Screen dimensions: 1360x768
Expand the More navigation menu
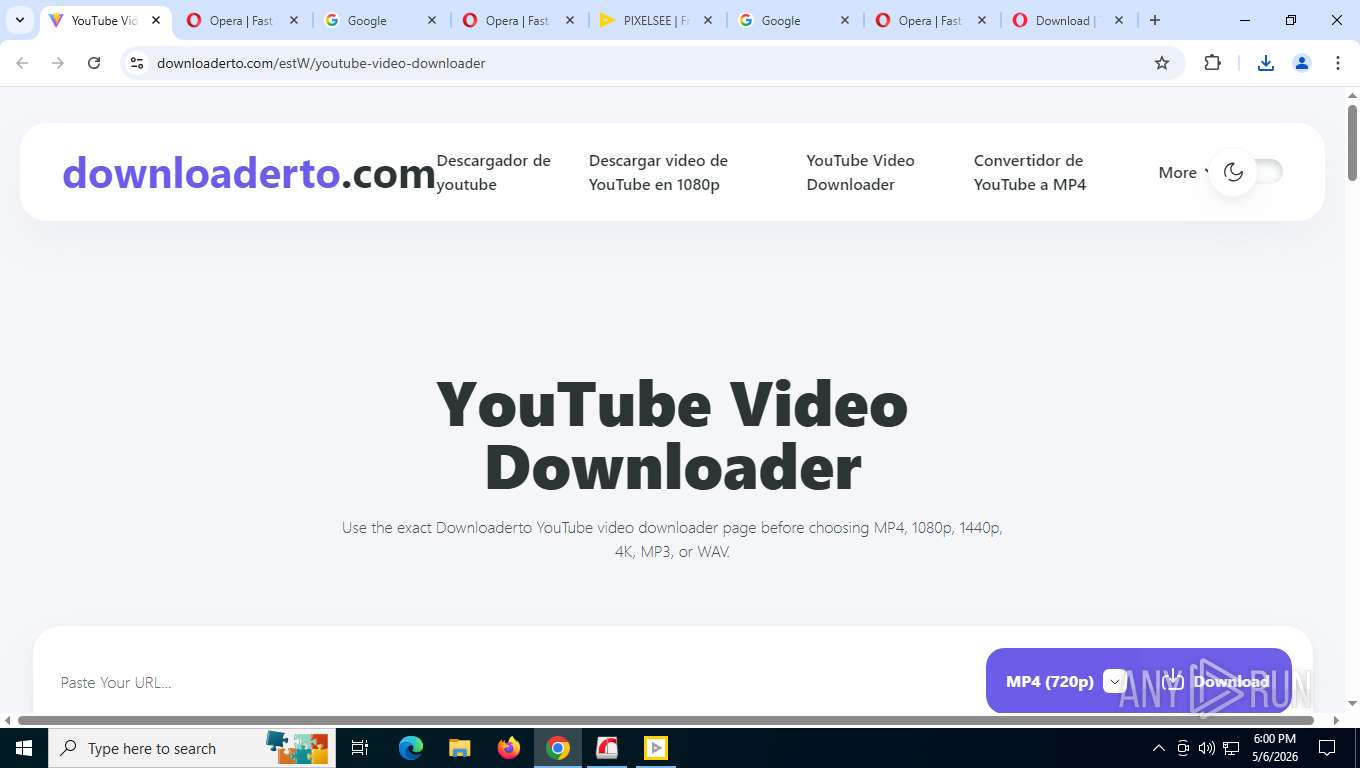[x=1184, y=172]
